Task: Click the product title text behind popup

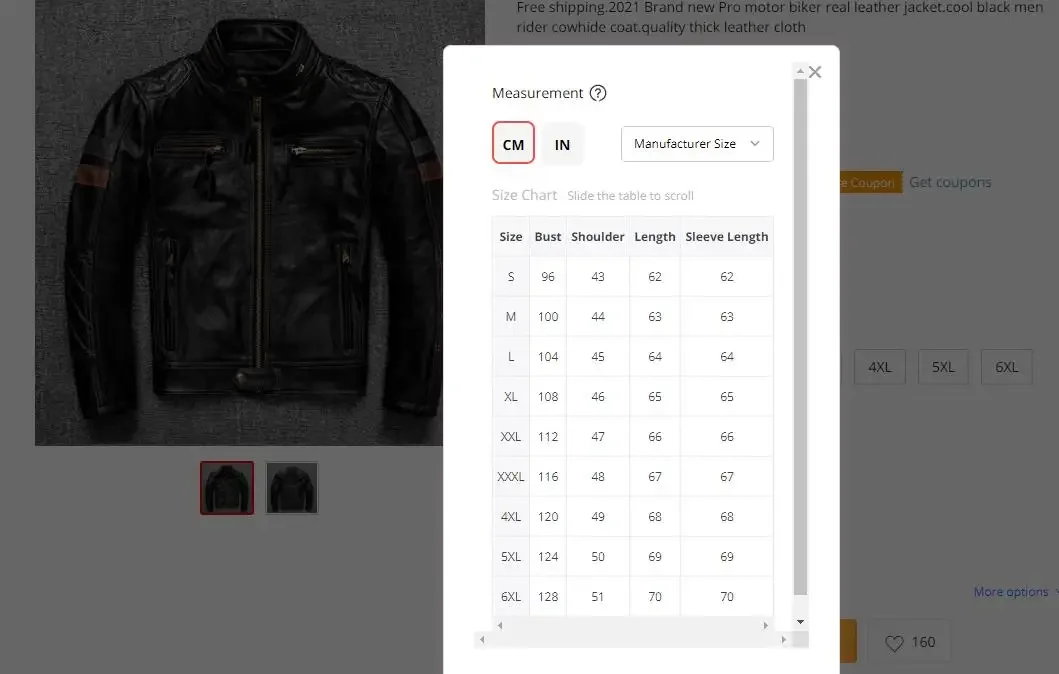Action: point(779,18)
